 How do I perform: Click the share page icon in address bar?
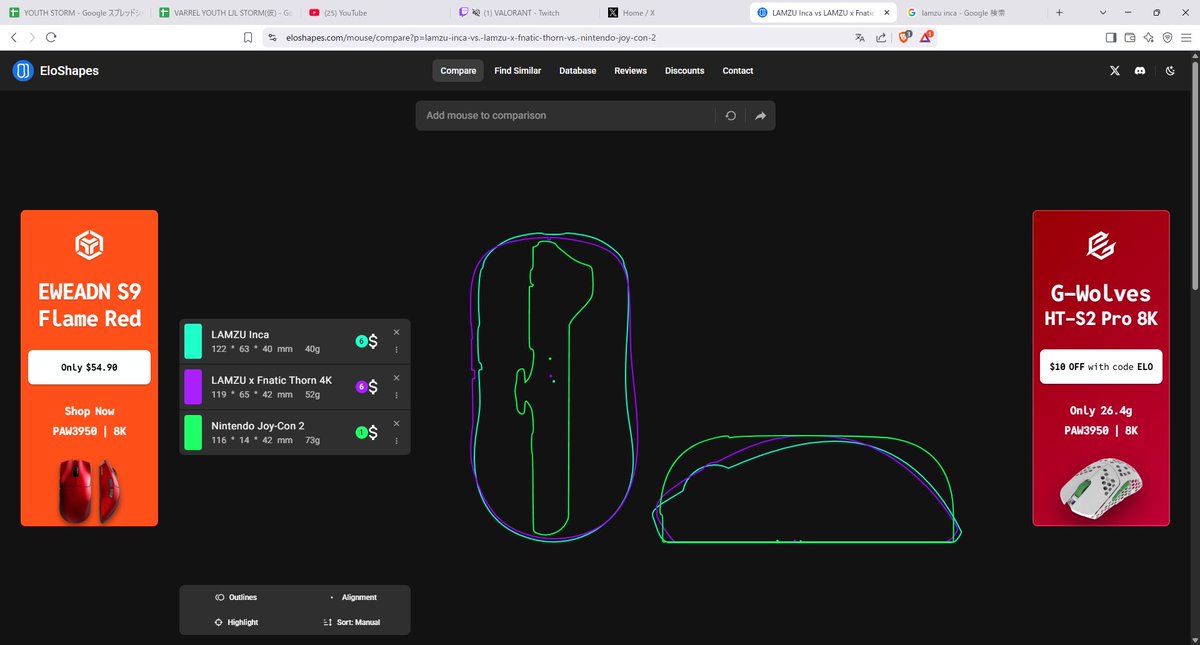click(x=881, y=37)
